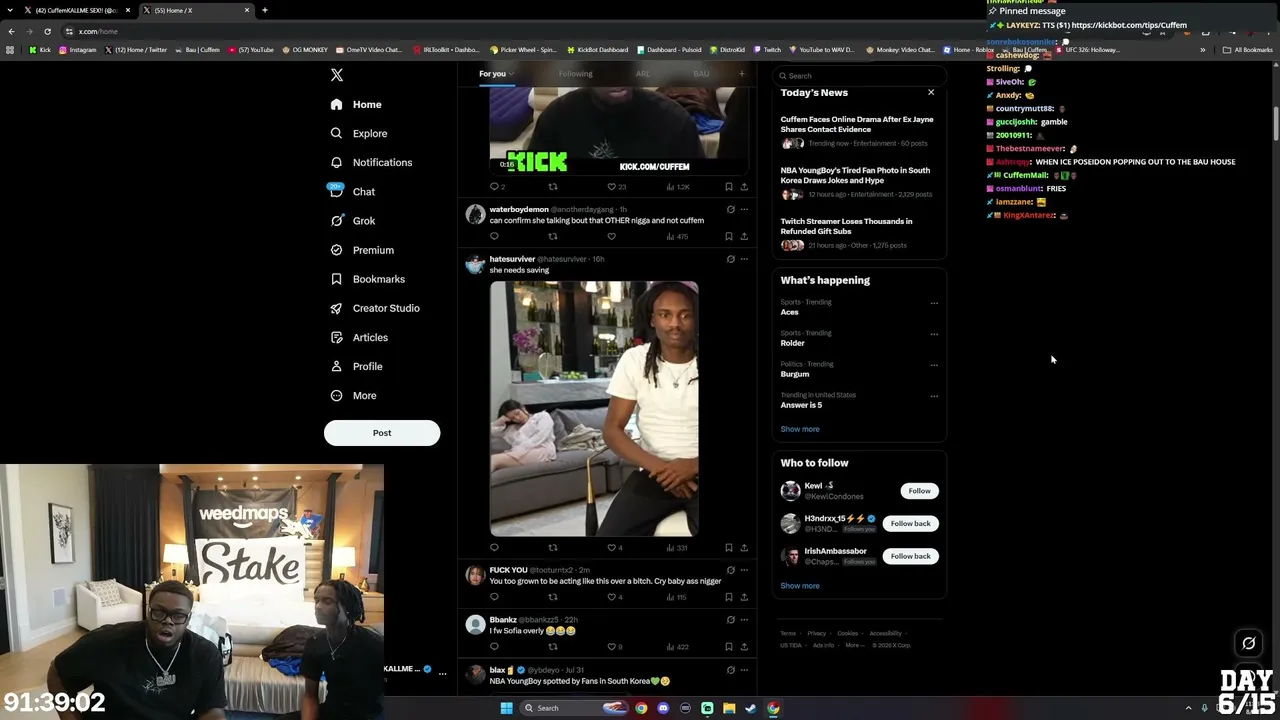Click the Post button
Viewport: 1280px width, 720px height.
[x=382, y=433]
